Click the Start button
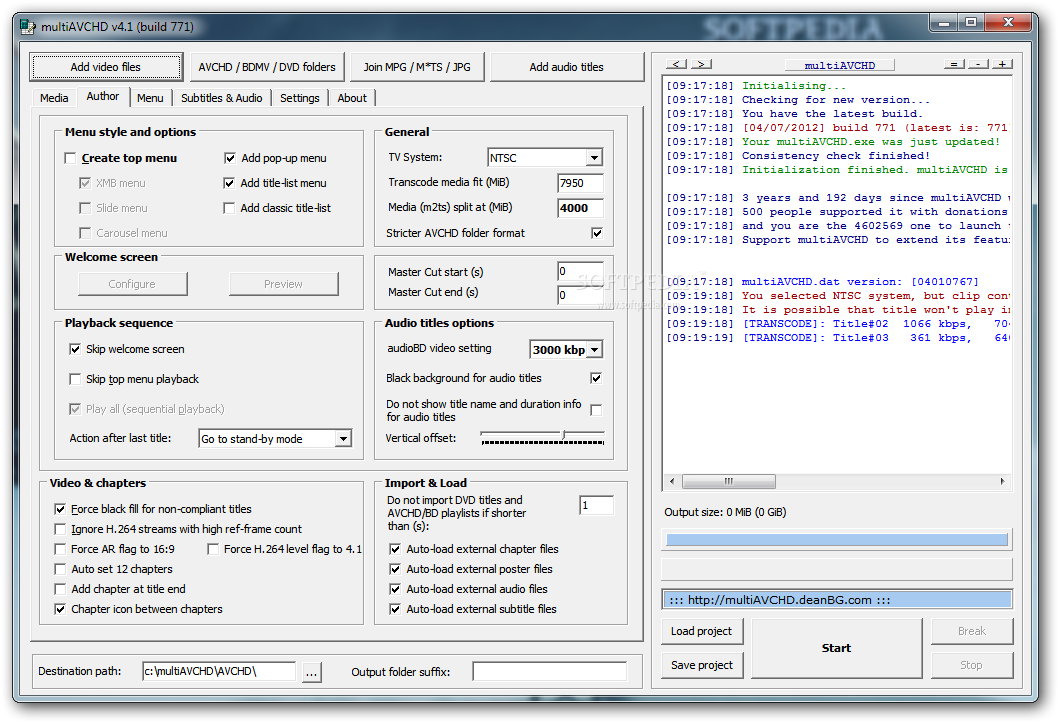 [836, 648]
